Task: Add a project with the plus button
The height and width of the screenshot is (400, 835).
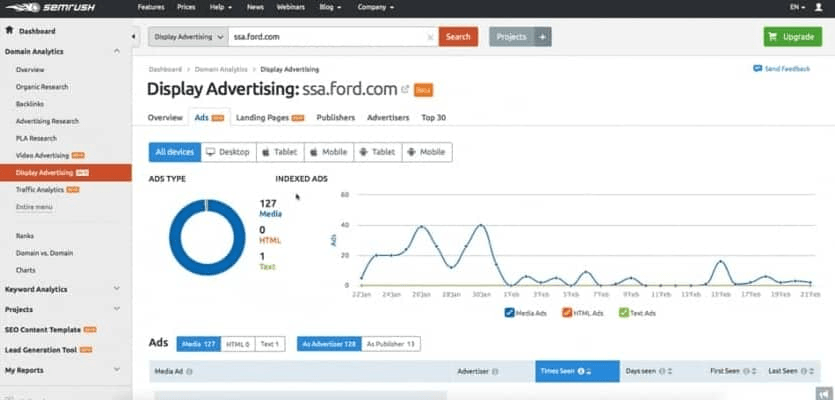Action: coord(543,37)
